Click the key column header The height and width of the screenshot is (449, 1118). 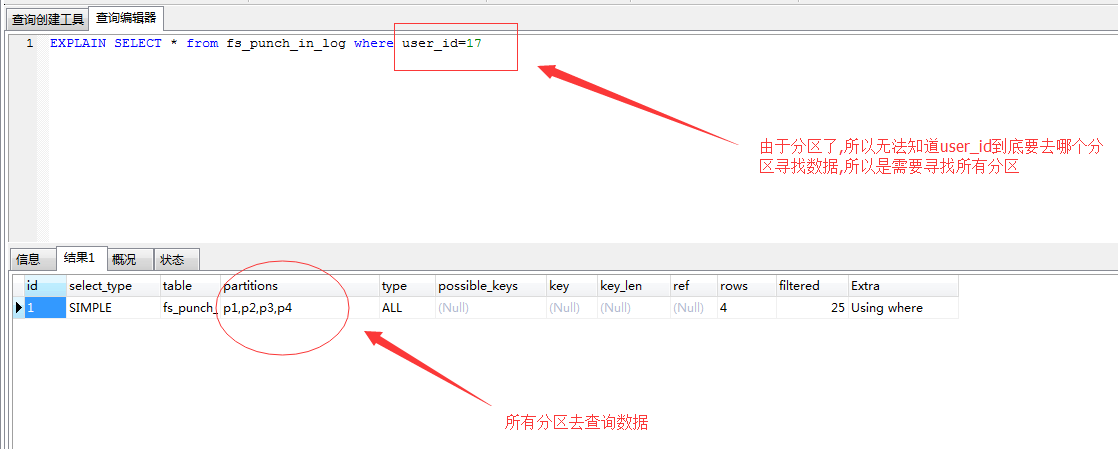tap(572, 286)
